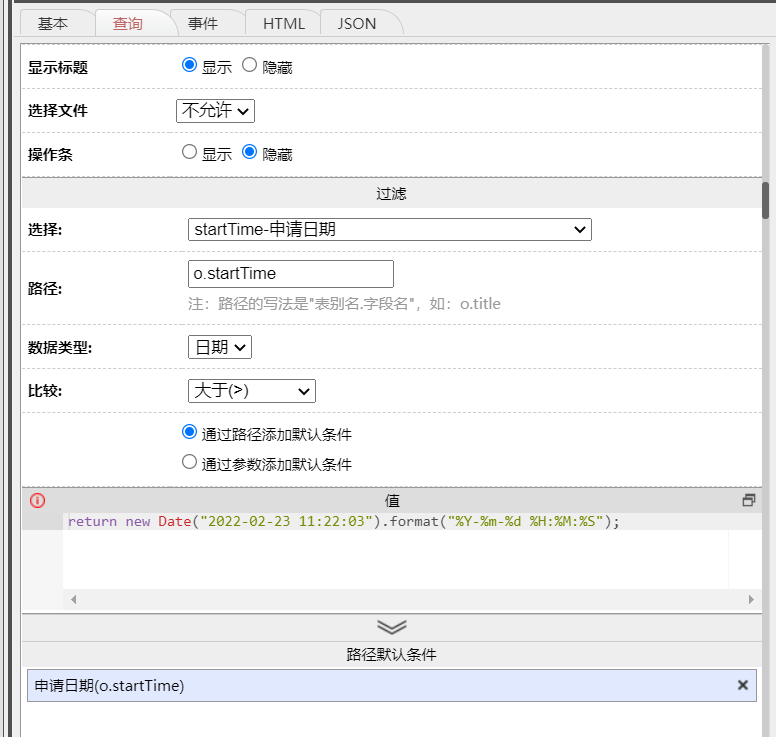Collapse the panel with double-chevron arrow
Screen dimensions: 776x737
tap(391, 626)
